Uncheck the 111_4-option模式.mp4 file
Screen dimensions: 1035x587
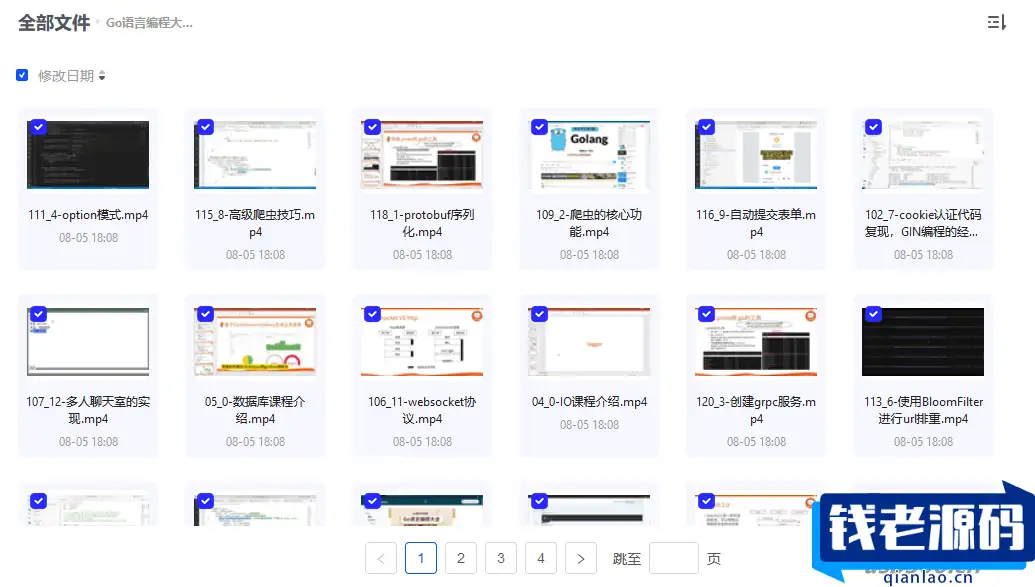pos(38,127)
